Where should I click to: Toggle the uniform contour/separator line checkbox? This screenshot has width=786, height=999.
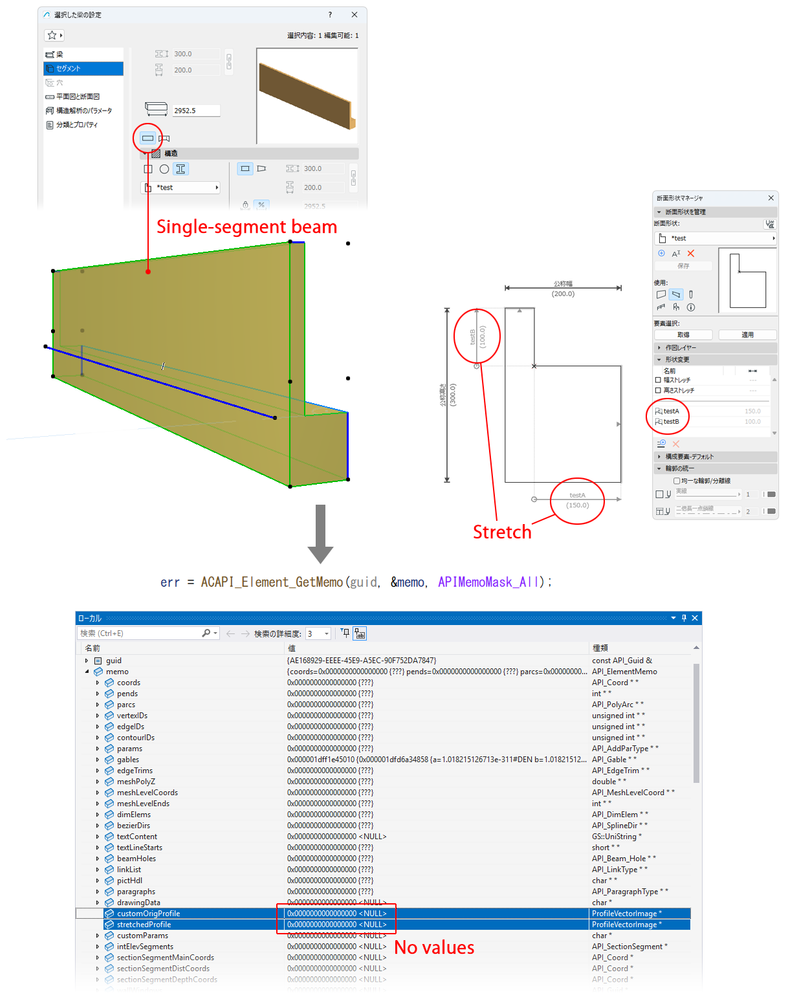676,481
